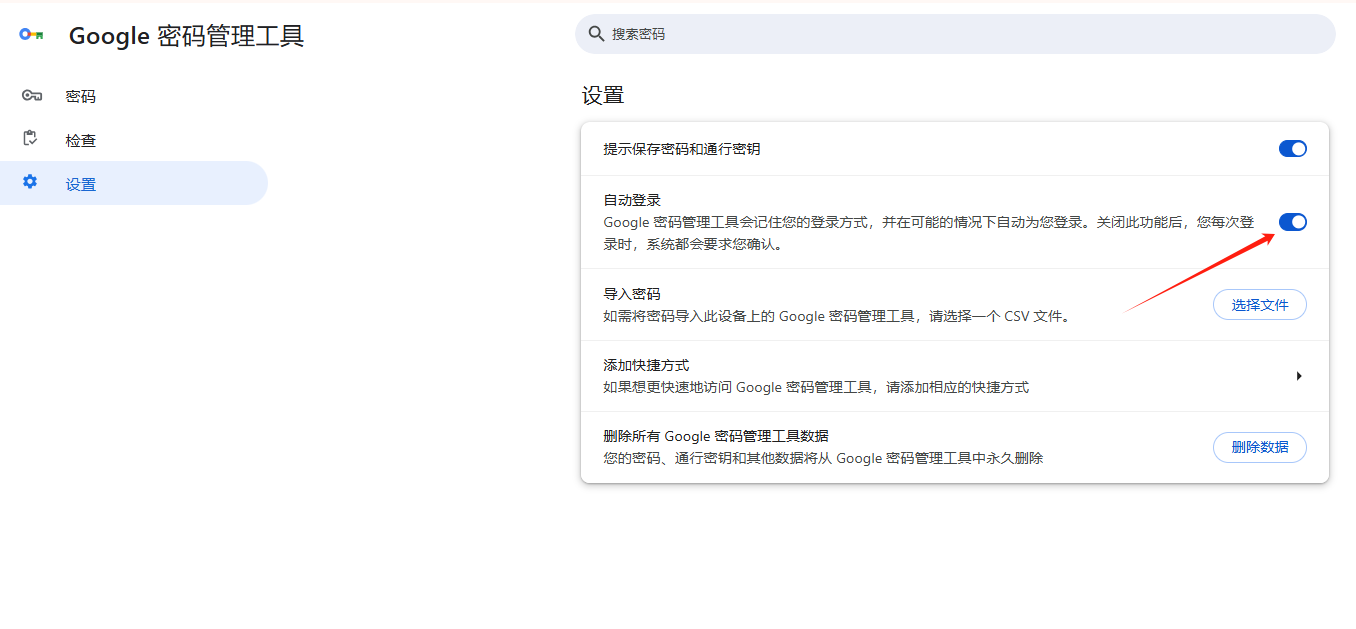
Task: Focus the 搜索密码 search field
Action: [x=955, y=34]
